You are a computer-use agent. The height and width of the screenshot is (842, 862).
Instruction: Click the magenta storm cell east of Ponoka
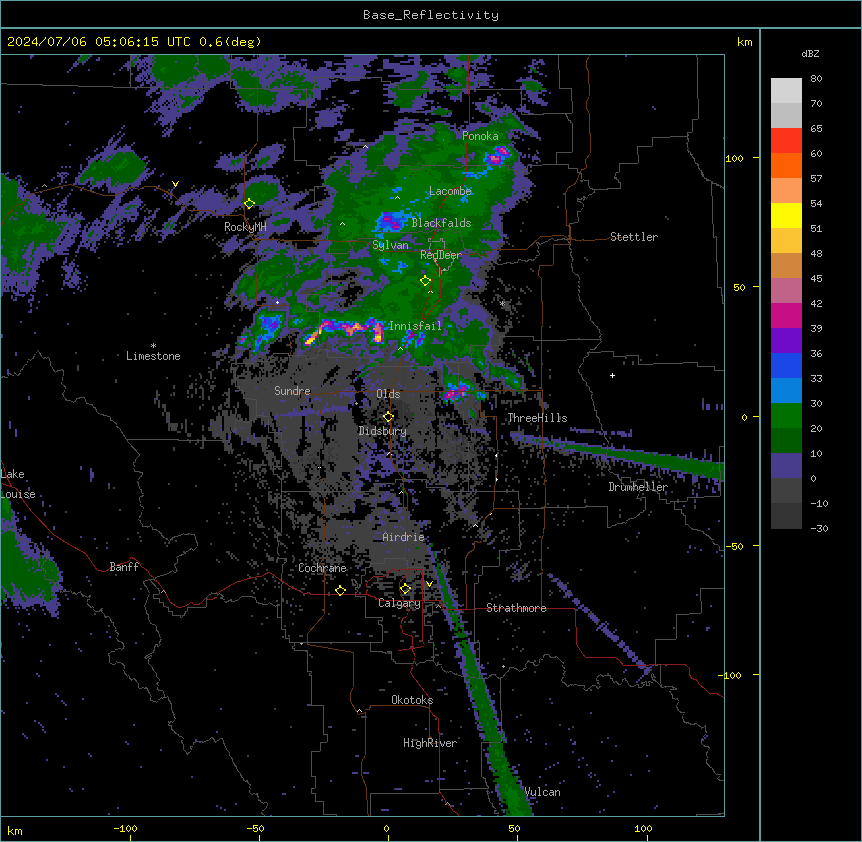(497, 156)
